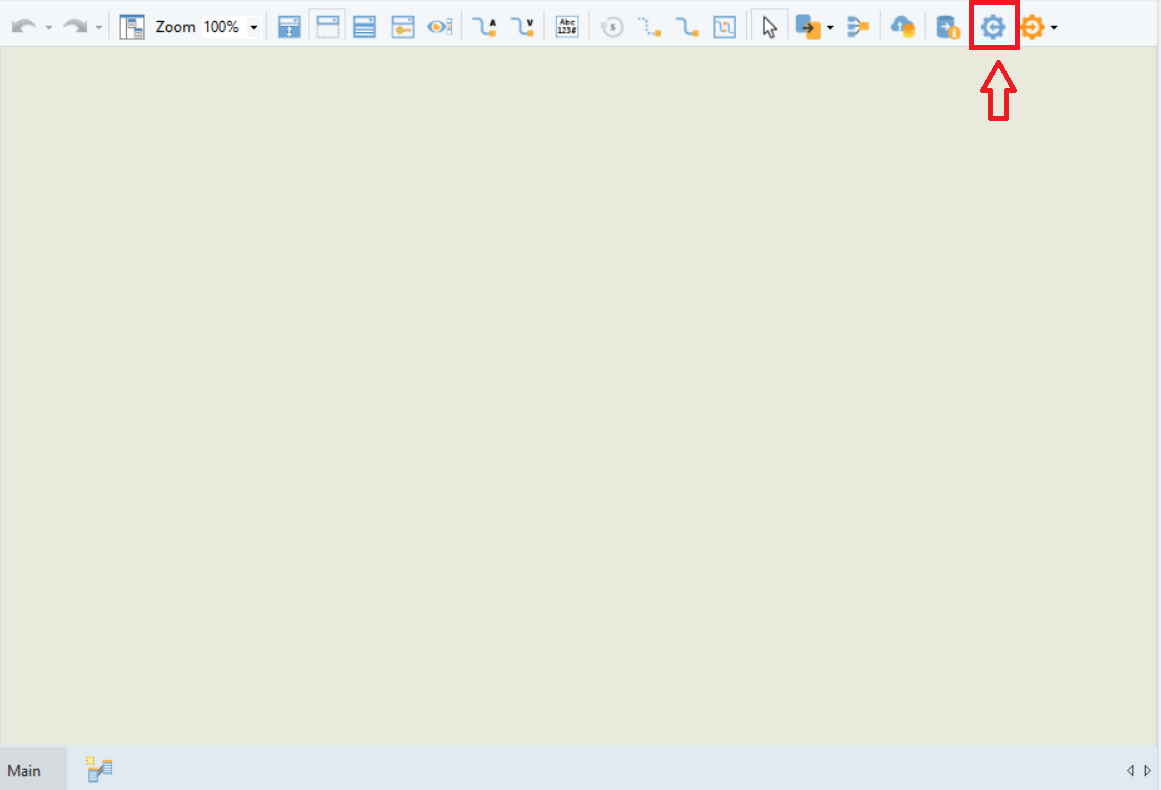This screenshot has height=790, width=1161.
Task: Expand dropdown beside blue and orange boxes icon
Action: pyautogui.click(x=830, y=28)
